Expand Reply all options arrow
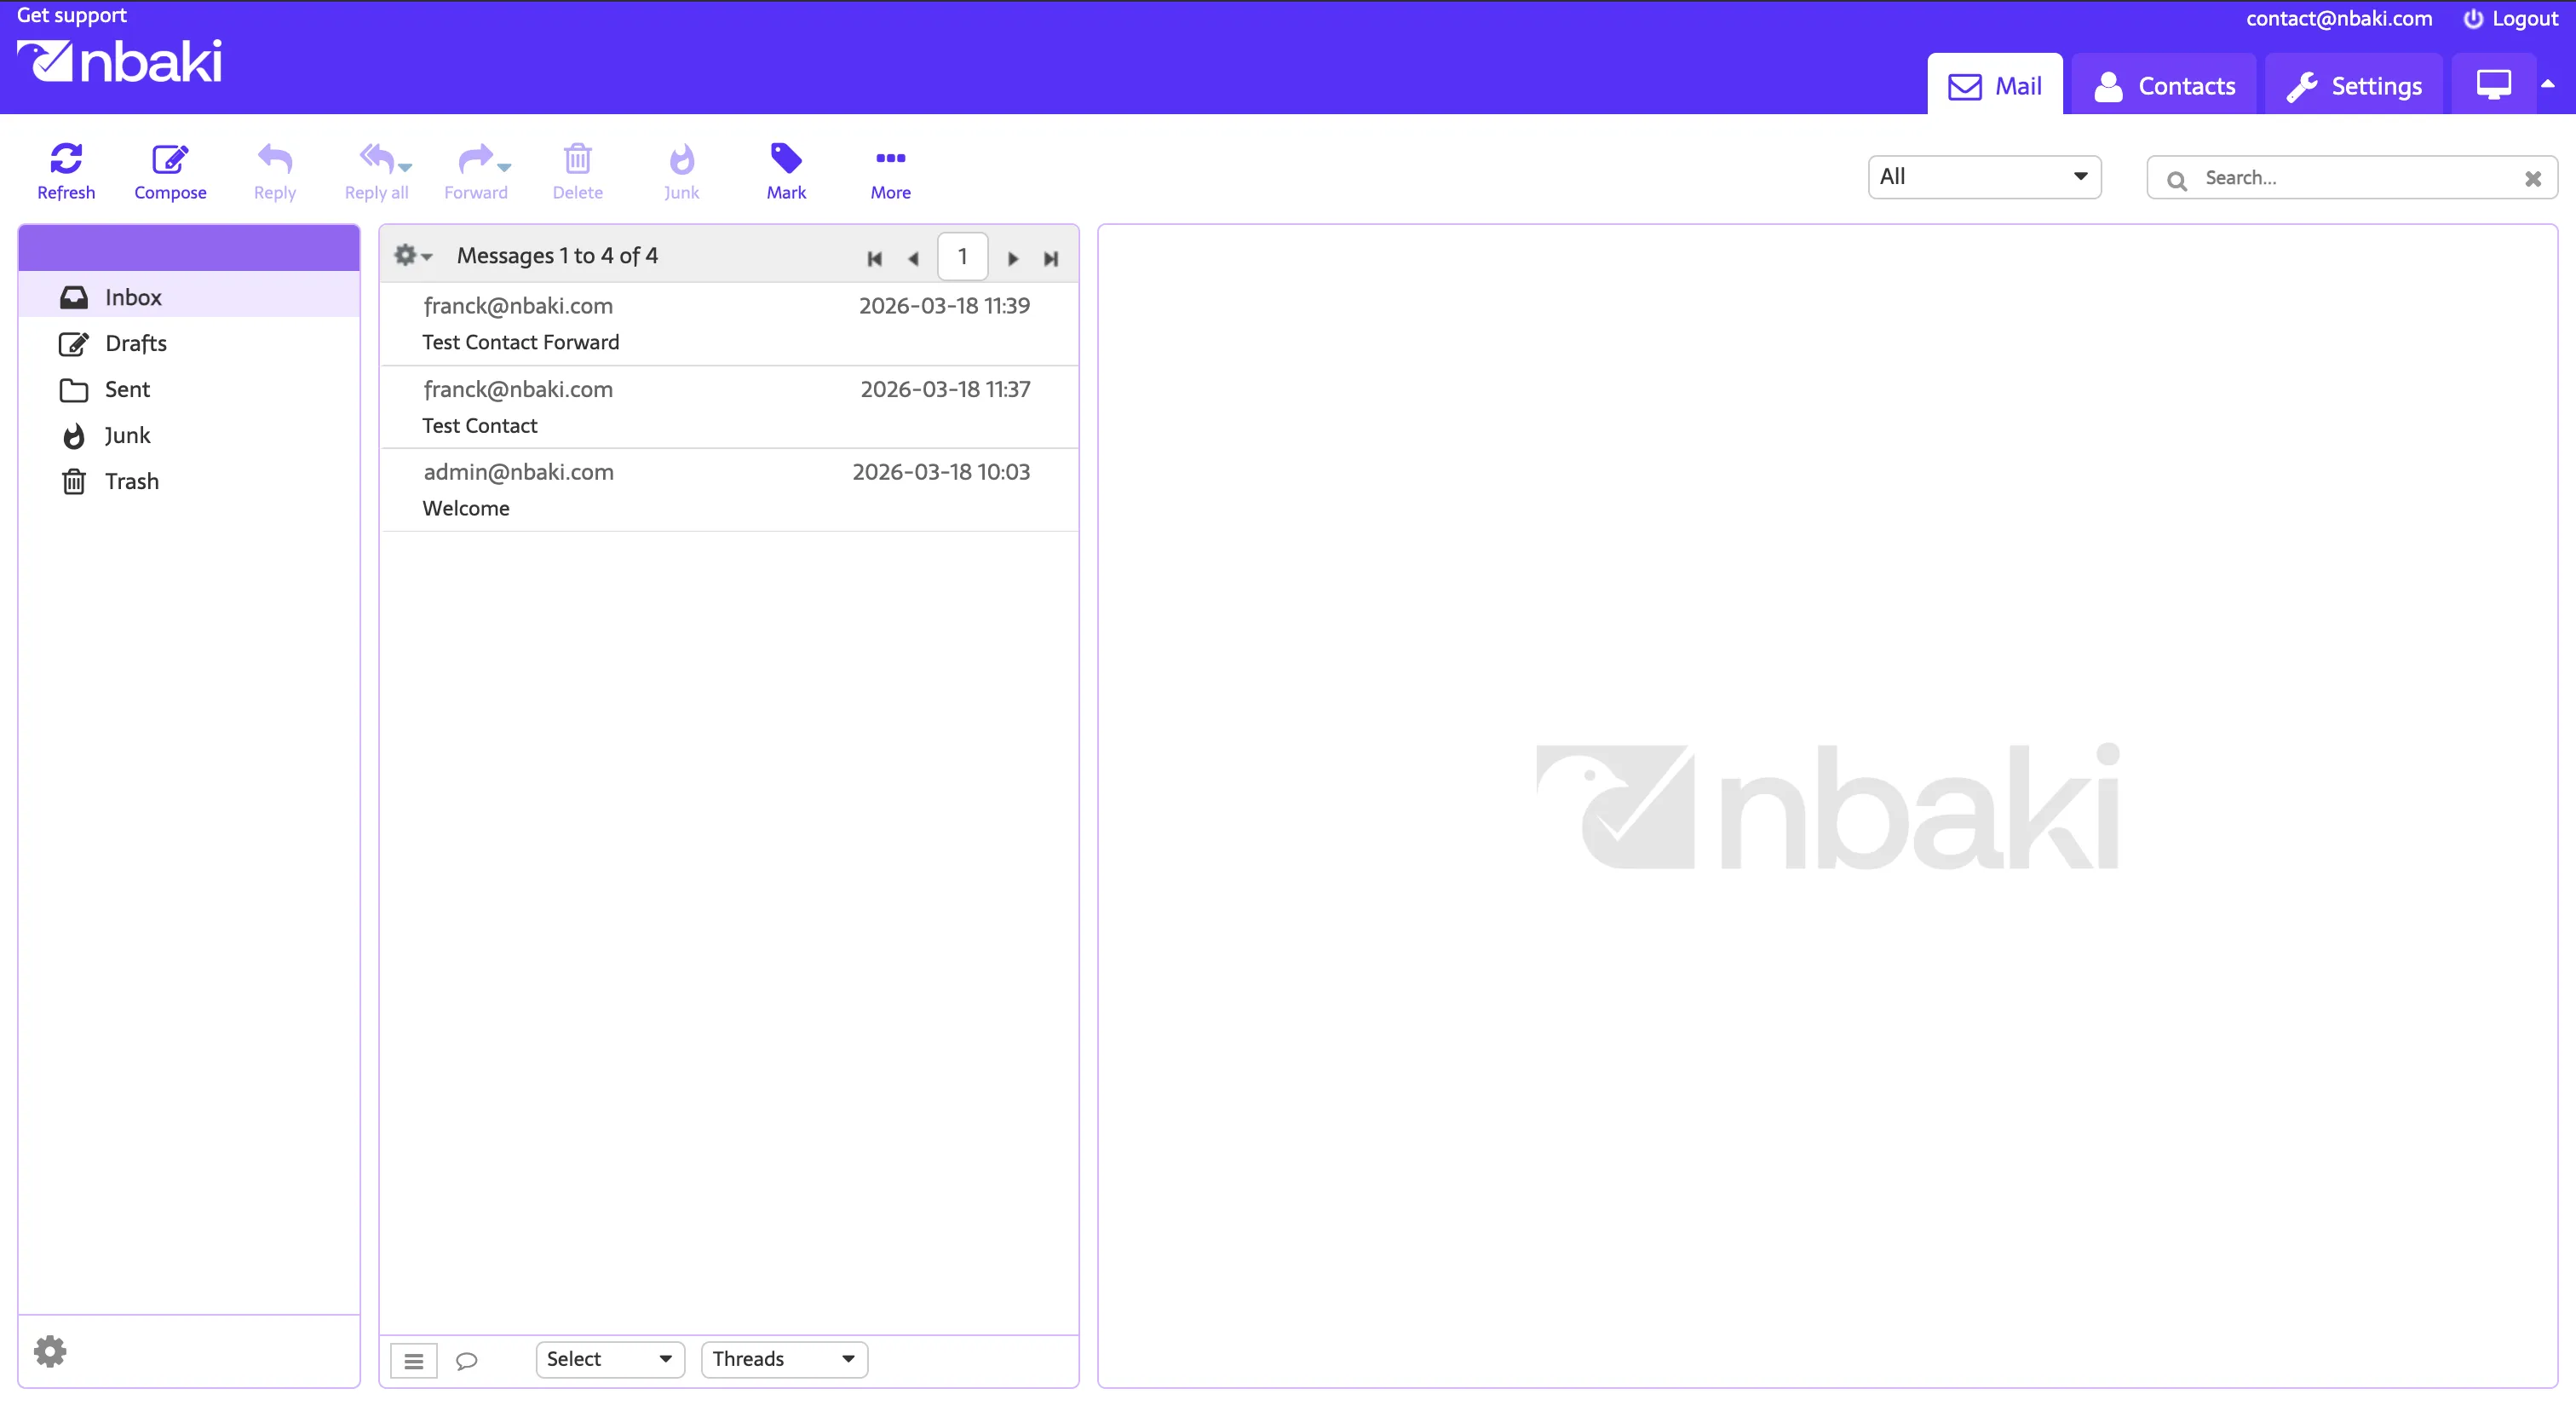This screenshot has width=2576, height=1423. pos(405,166)
